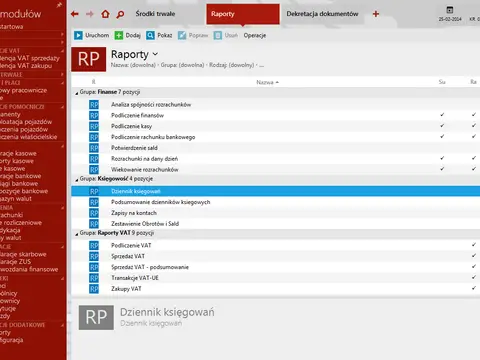Sort by the Nazwa column header
Image resolution: width=480 pixels, height=360 pixels.
click(x=267, y=82)
